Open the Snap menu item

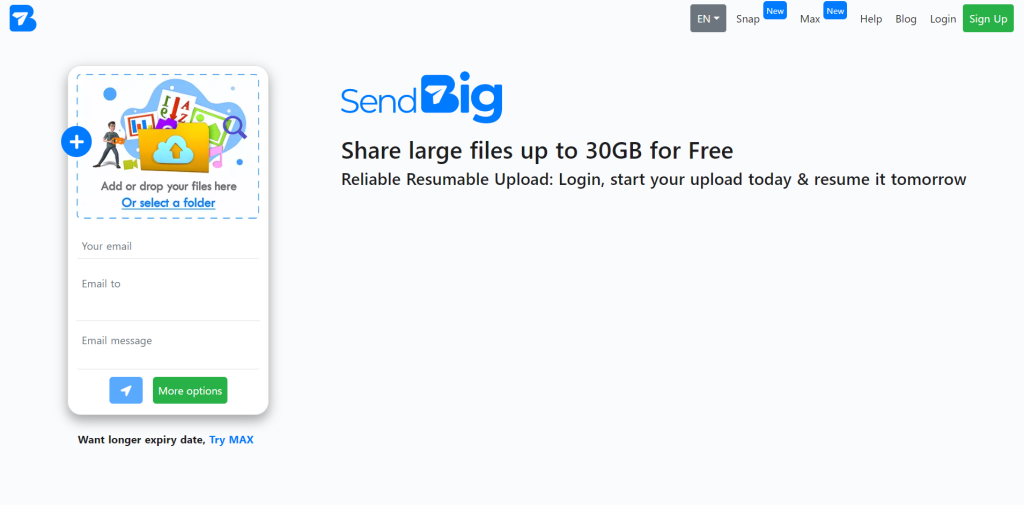[x=748, y=19]
